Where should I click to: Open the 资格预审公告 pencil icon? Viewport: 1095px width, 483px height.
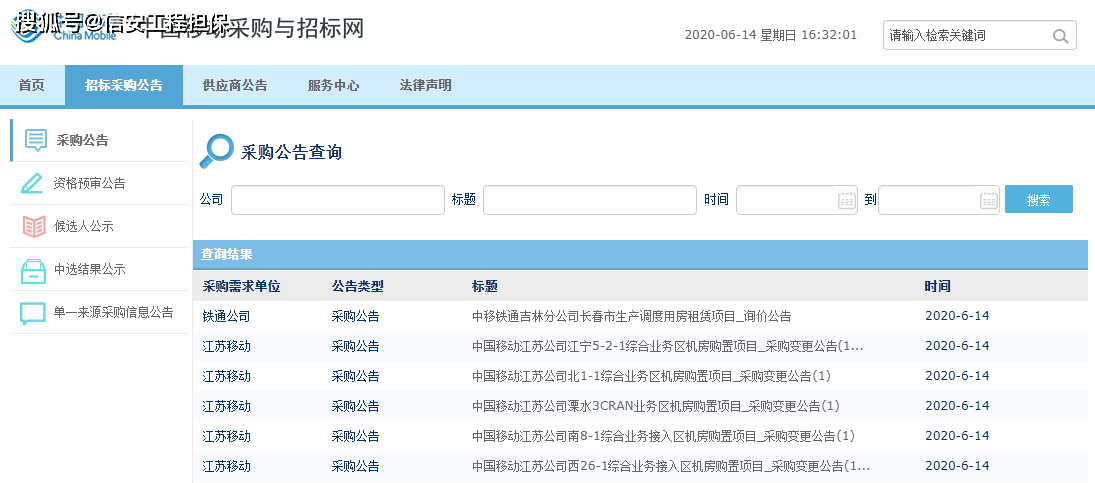pos(32,183)
